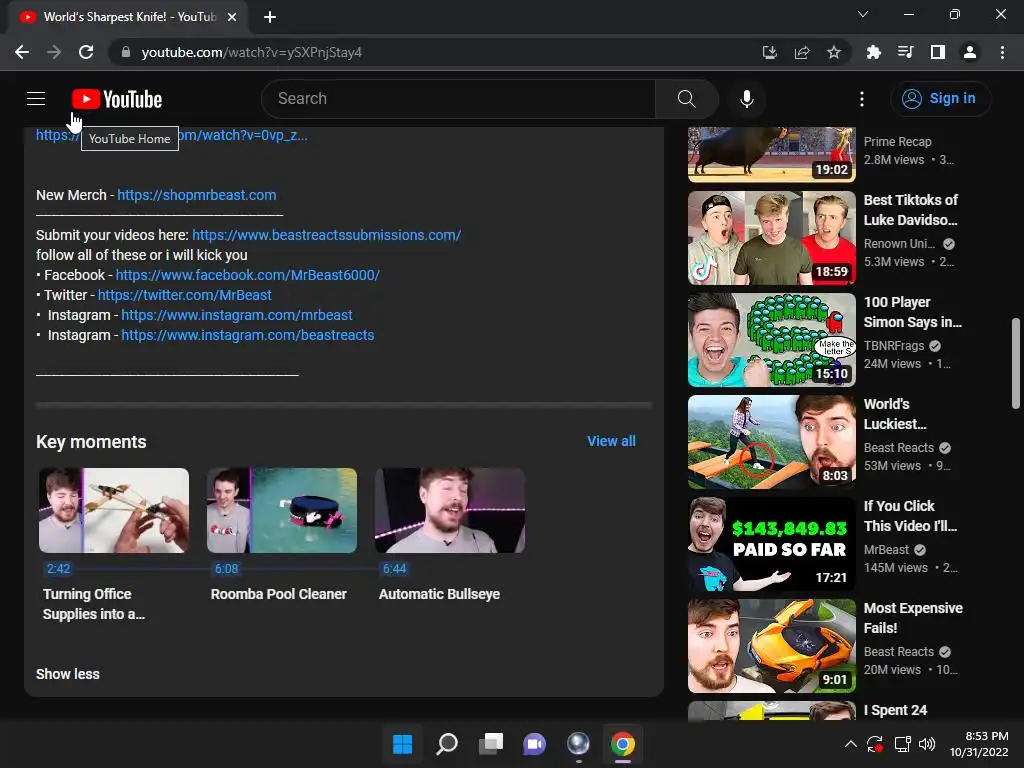Open the Facebook MrBeast6000 link

248,275
